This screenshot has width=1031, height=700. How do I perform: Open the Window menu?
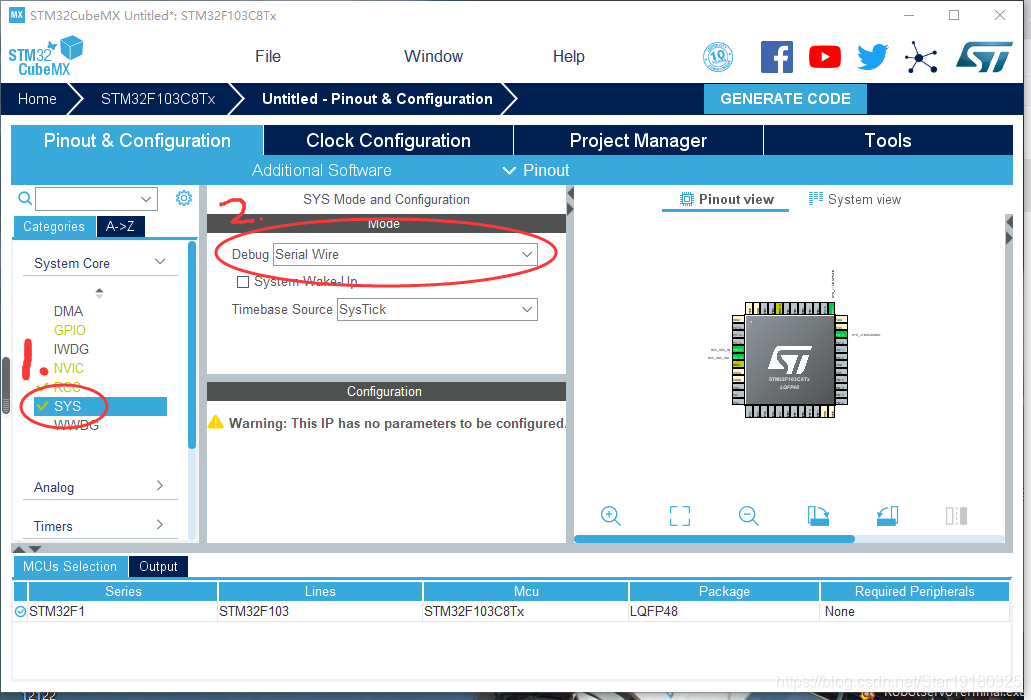[x=433, y=57]
